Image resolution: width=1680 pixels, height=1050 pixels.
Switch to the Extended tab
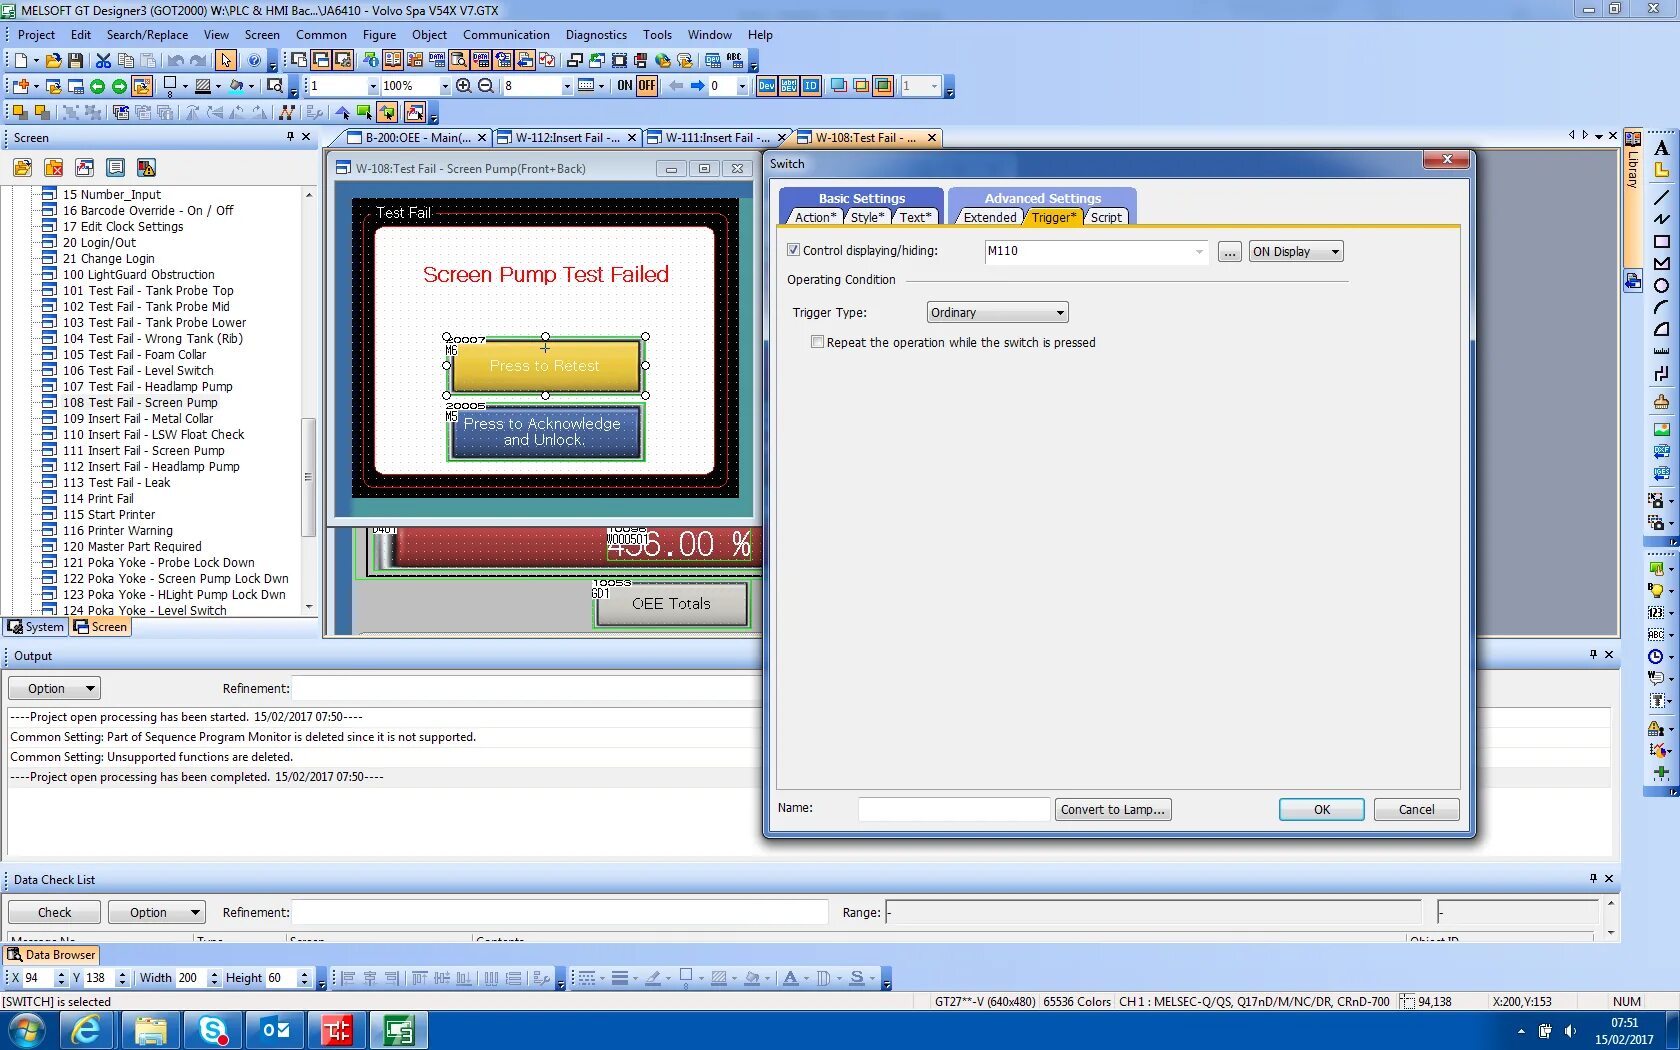989,217
